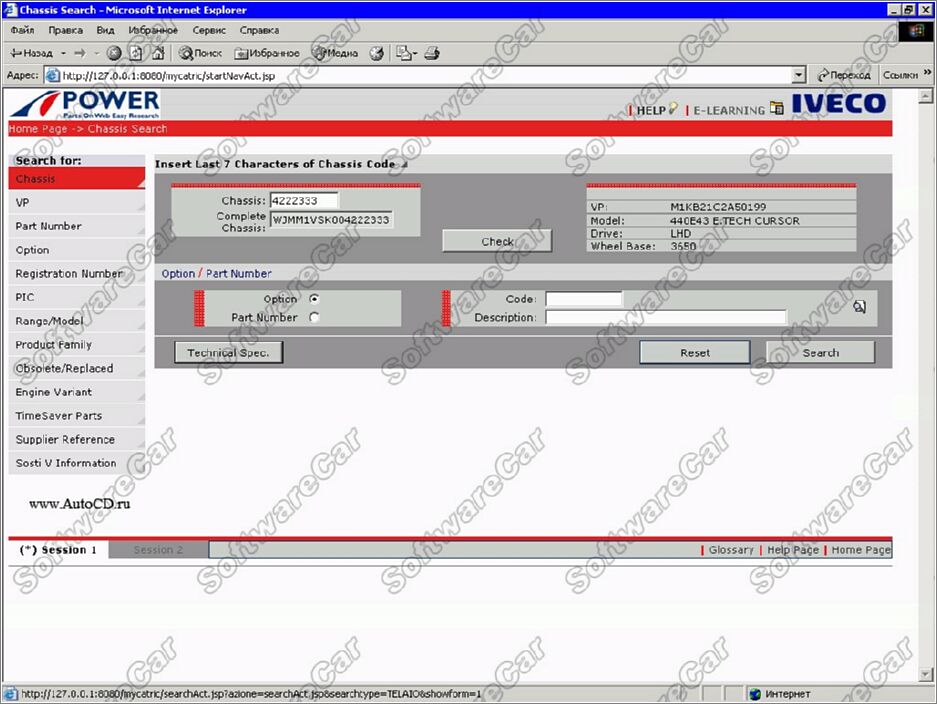Open the History (Журнал) toolbar icon
Screen dimensions: 937x704
(x=378, y=53)
